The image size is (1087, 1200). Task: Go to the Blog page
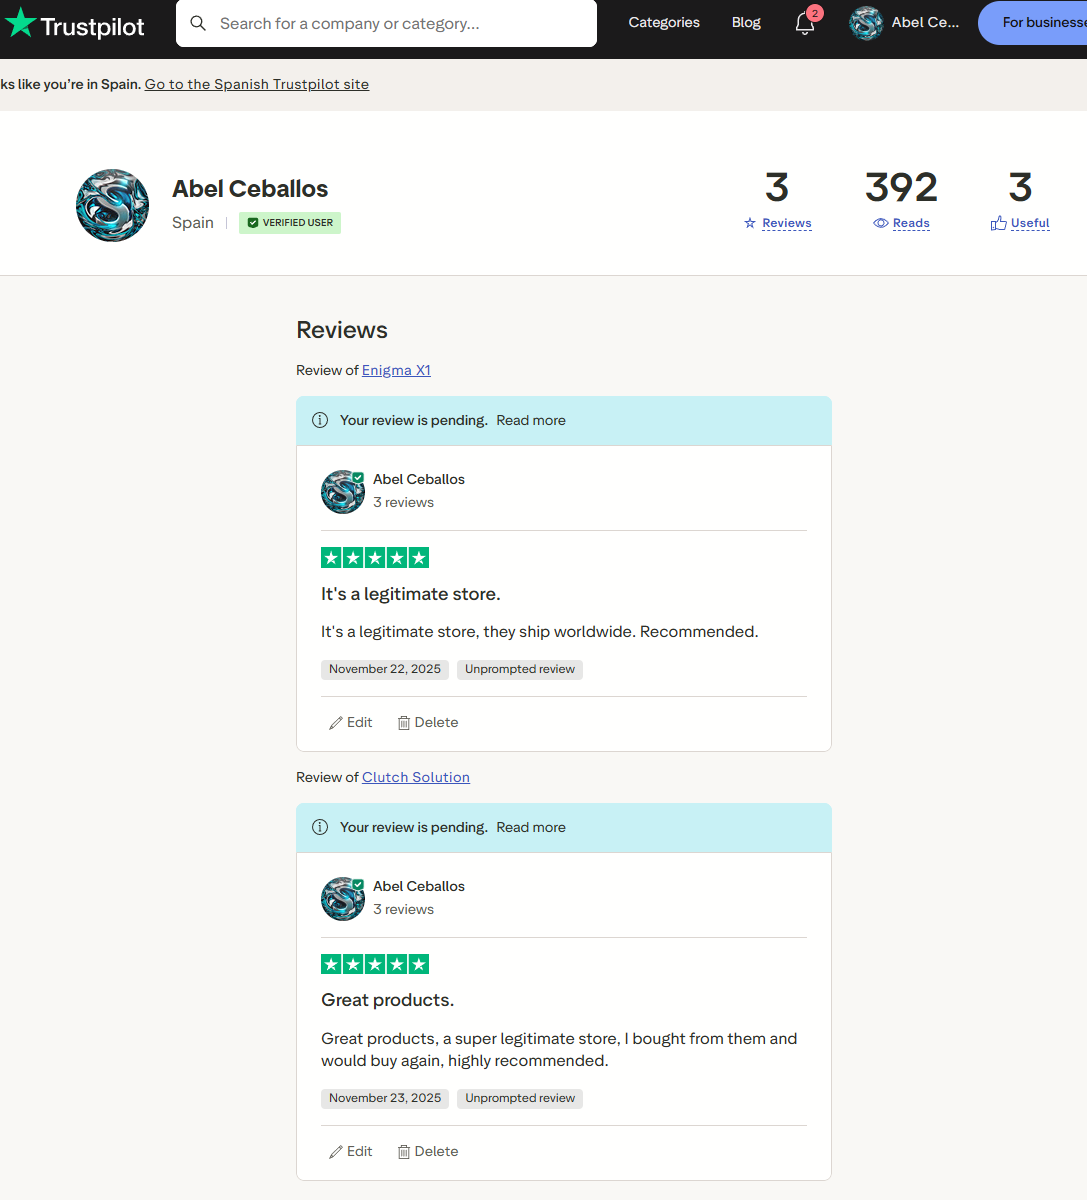point(746,23)
